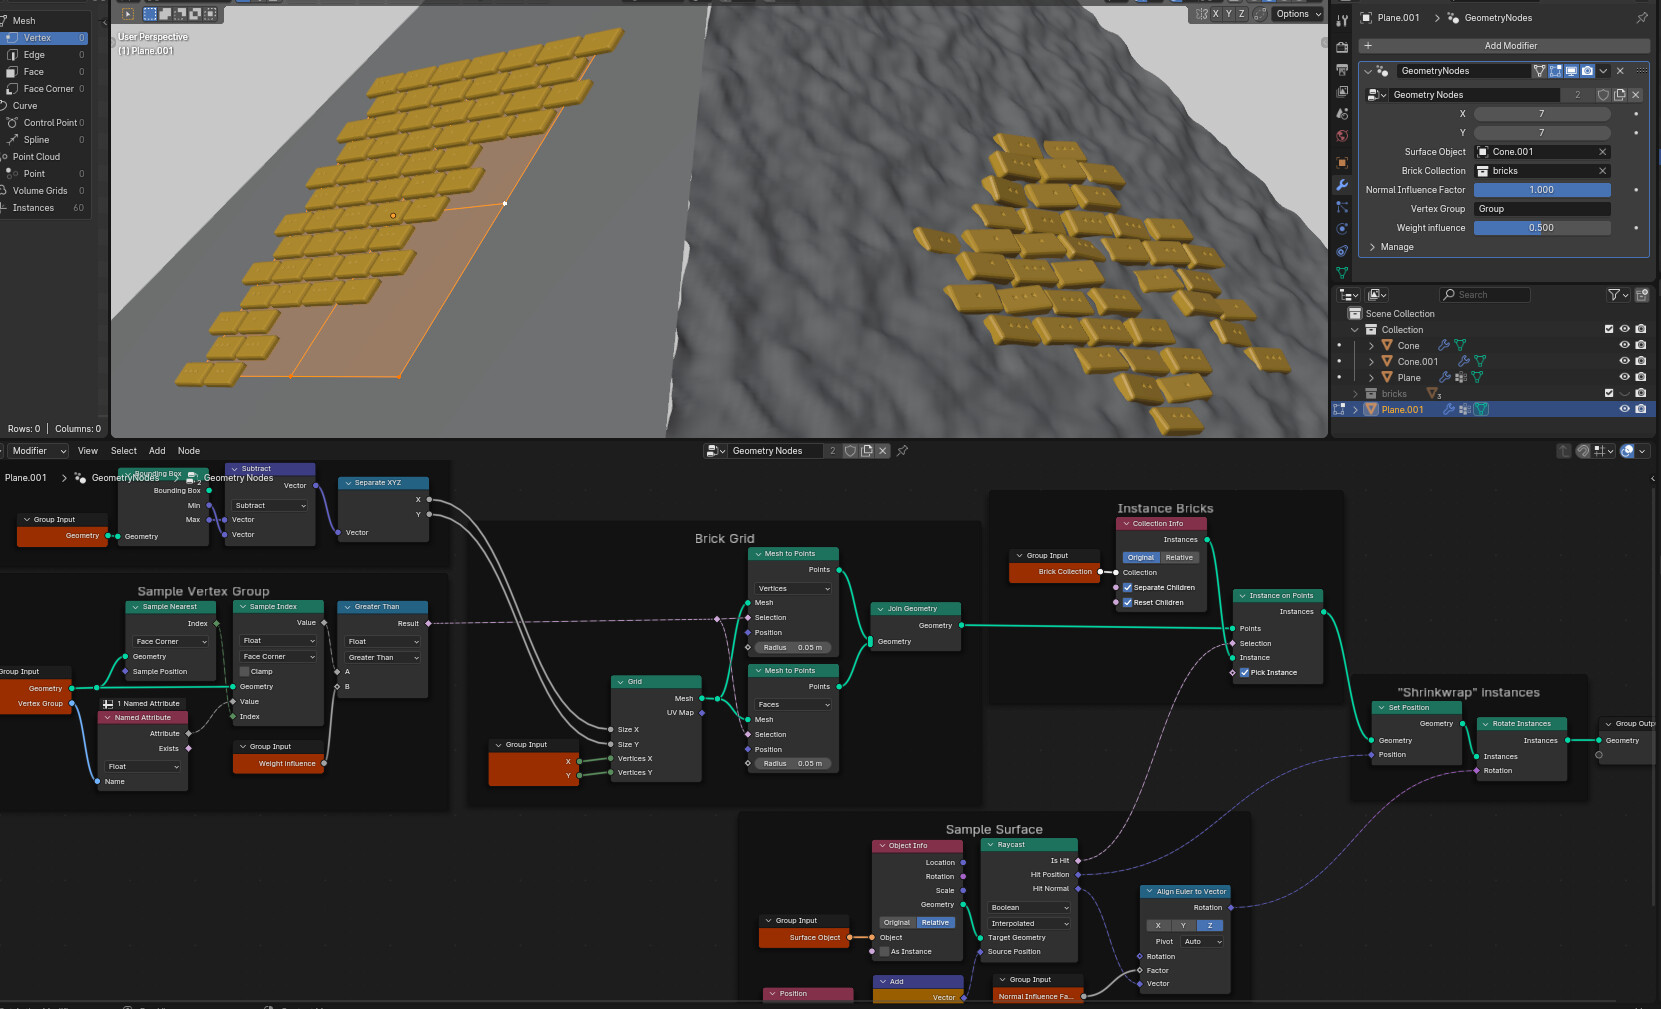This screenshot has height=1009, width=1661.
Task: Open the View menu in node editor
Action: point(88,451)
